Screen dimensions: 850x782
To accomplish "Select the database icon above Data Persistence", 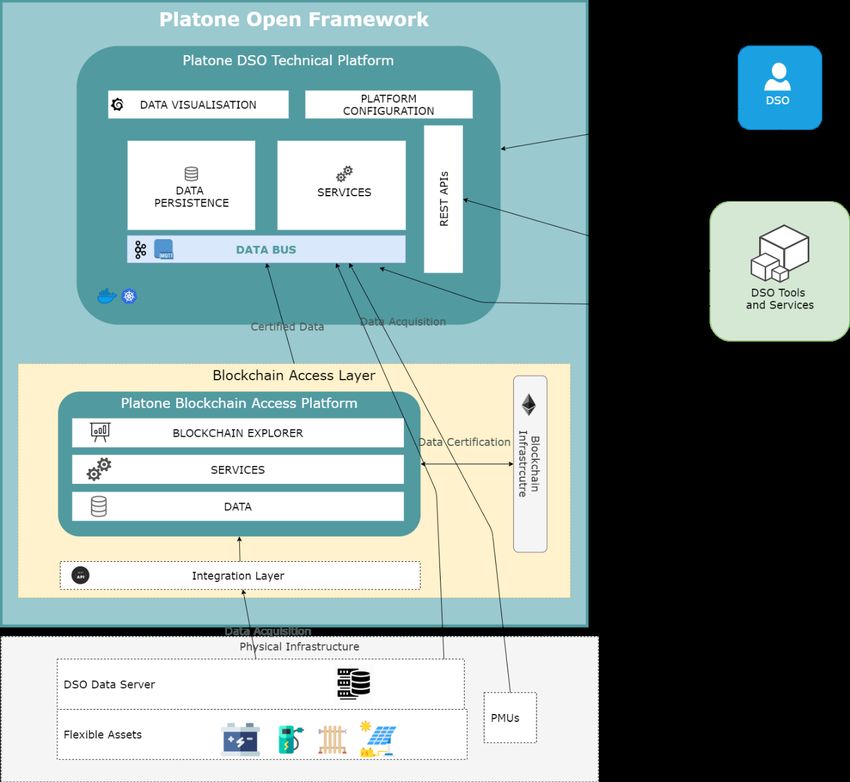I will 191,174.
